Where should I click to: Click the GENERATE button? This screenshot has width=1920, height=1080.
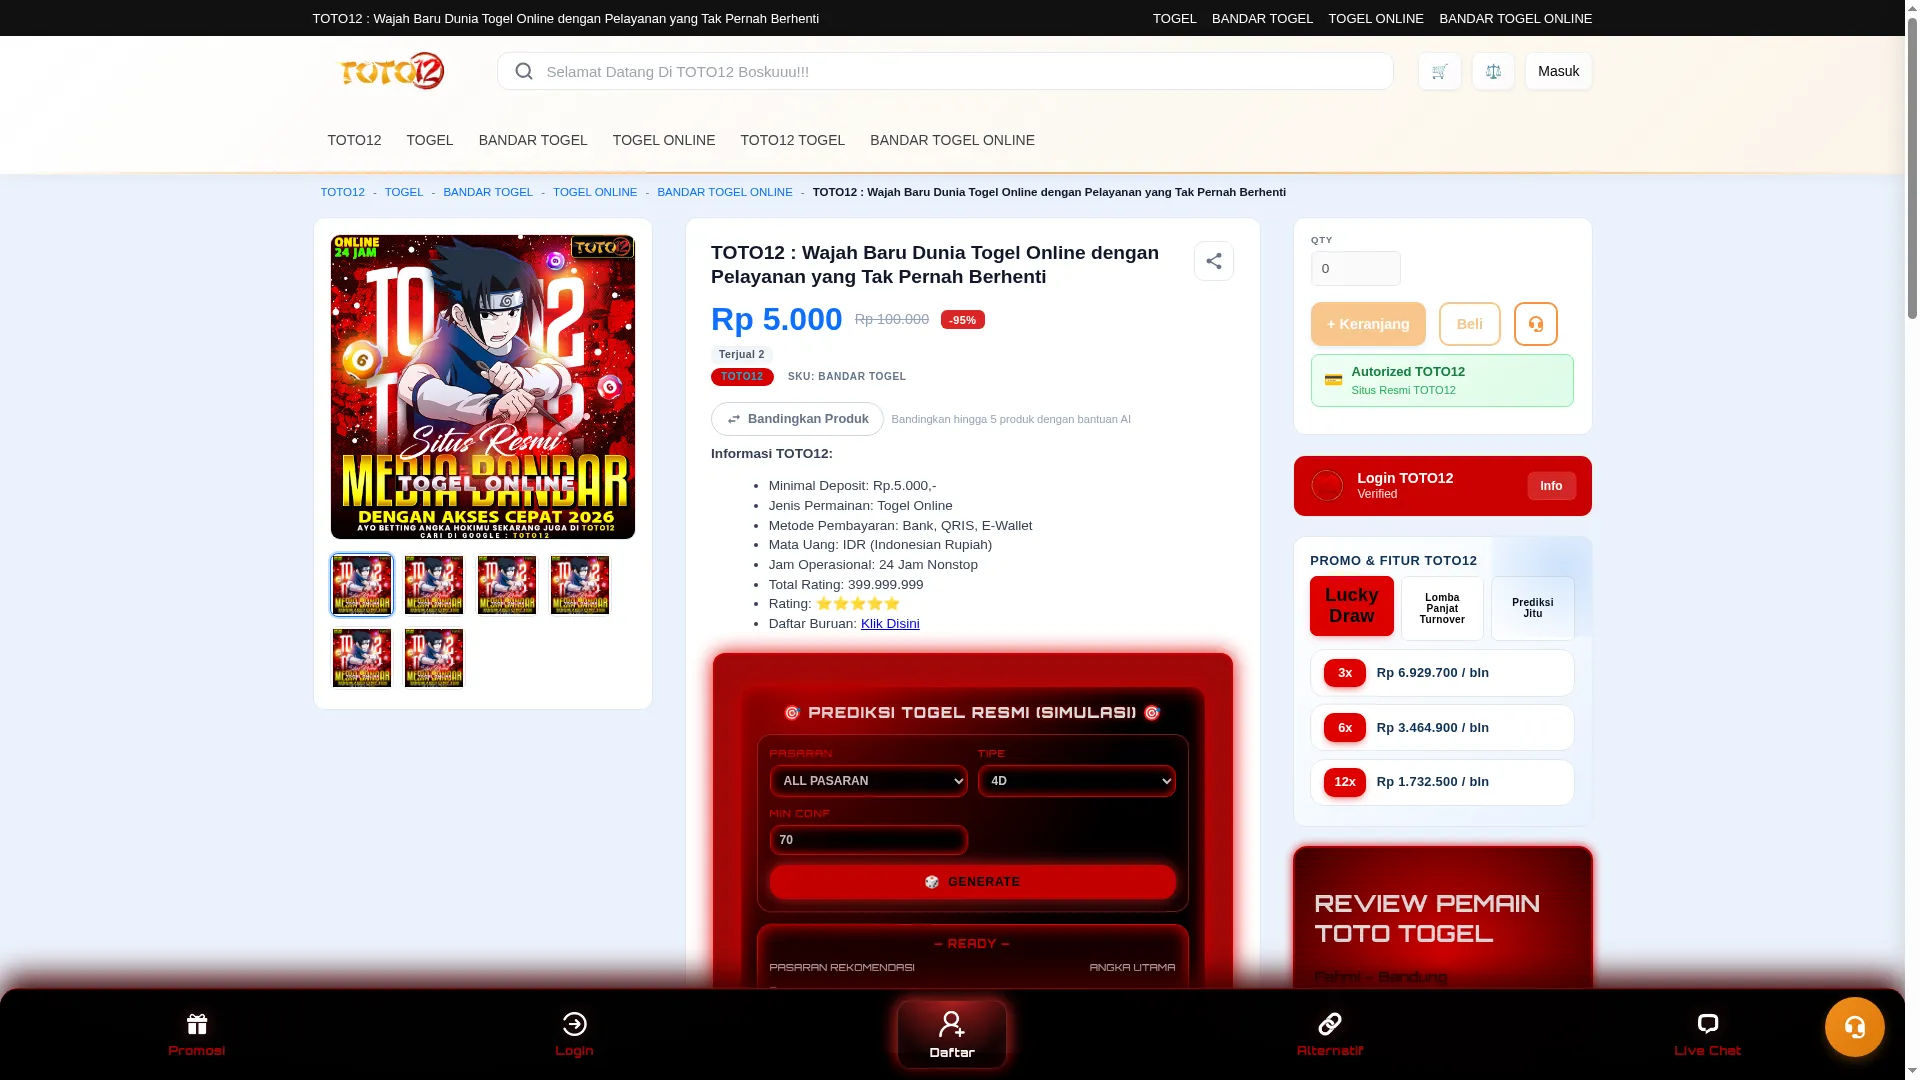point(972,882)
